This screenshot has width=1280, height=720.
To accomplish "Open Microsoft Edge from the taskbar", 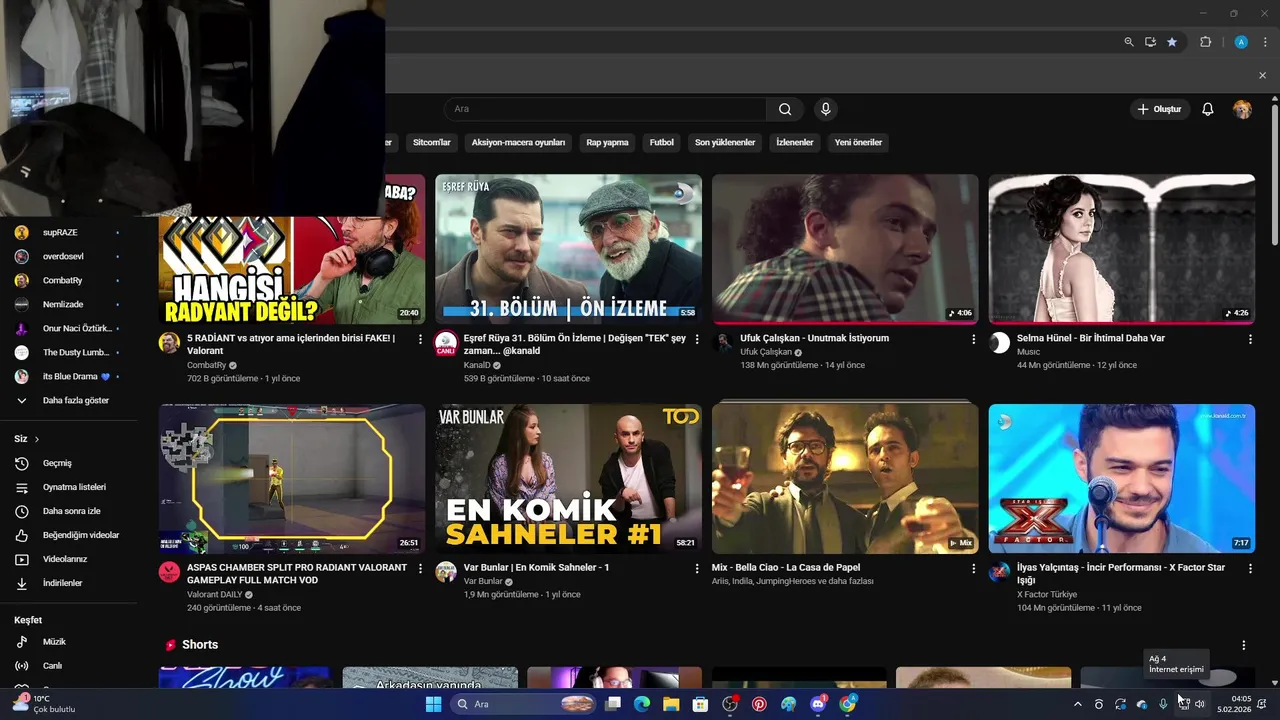I will (x=642, y=704).
